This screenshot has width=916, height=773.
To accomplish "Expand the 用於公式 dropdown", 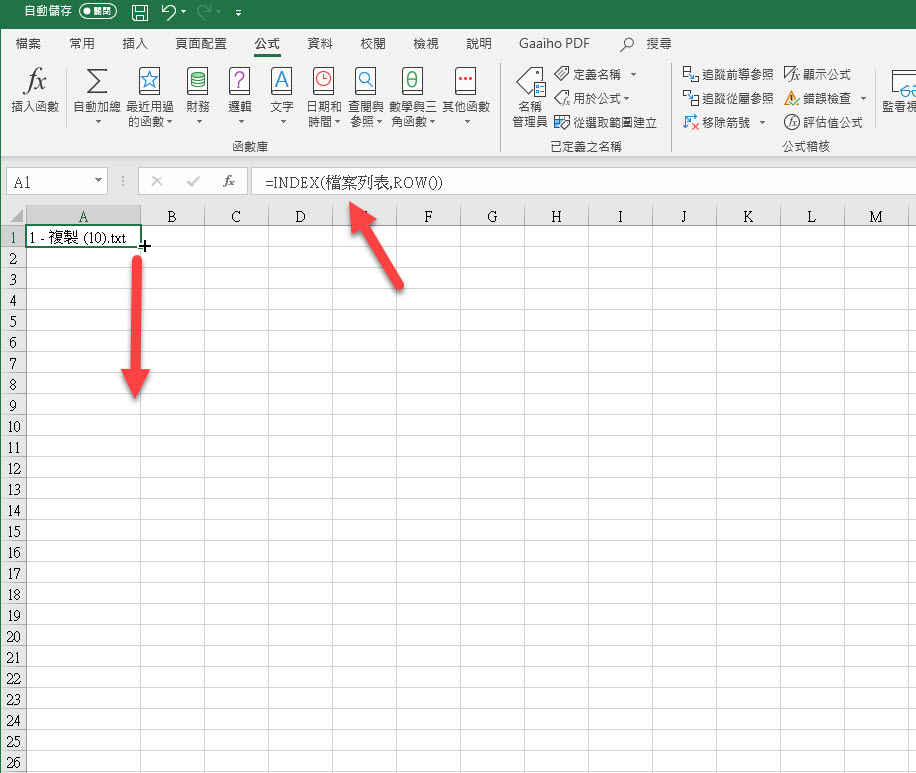I will coord(627,98).
